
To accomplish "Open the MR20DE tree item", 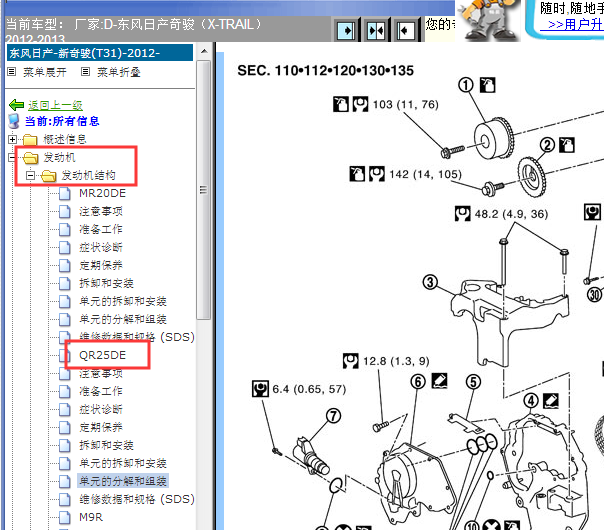I will tap(102, 193).
